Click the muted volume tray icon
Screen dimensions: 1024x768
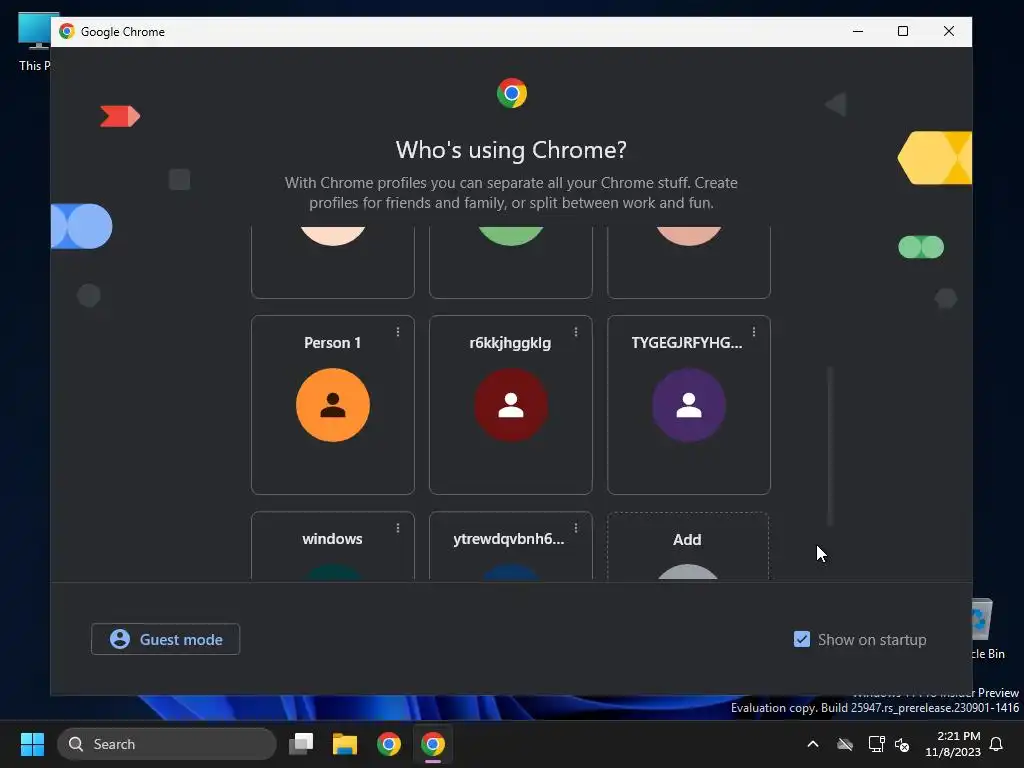tap(902, 744)
